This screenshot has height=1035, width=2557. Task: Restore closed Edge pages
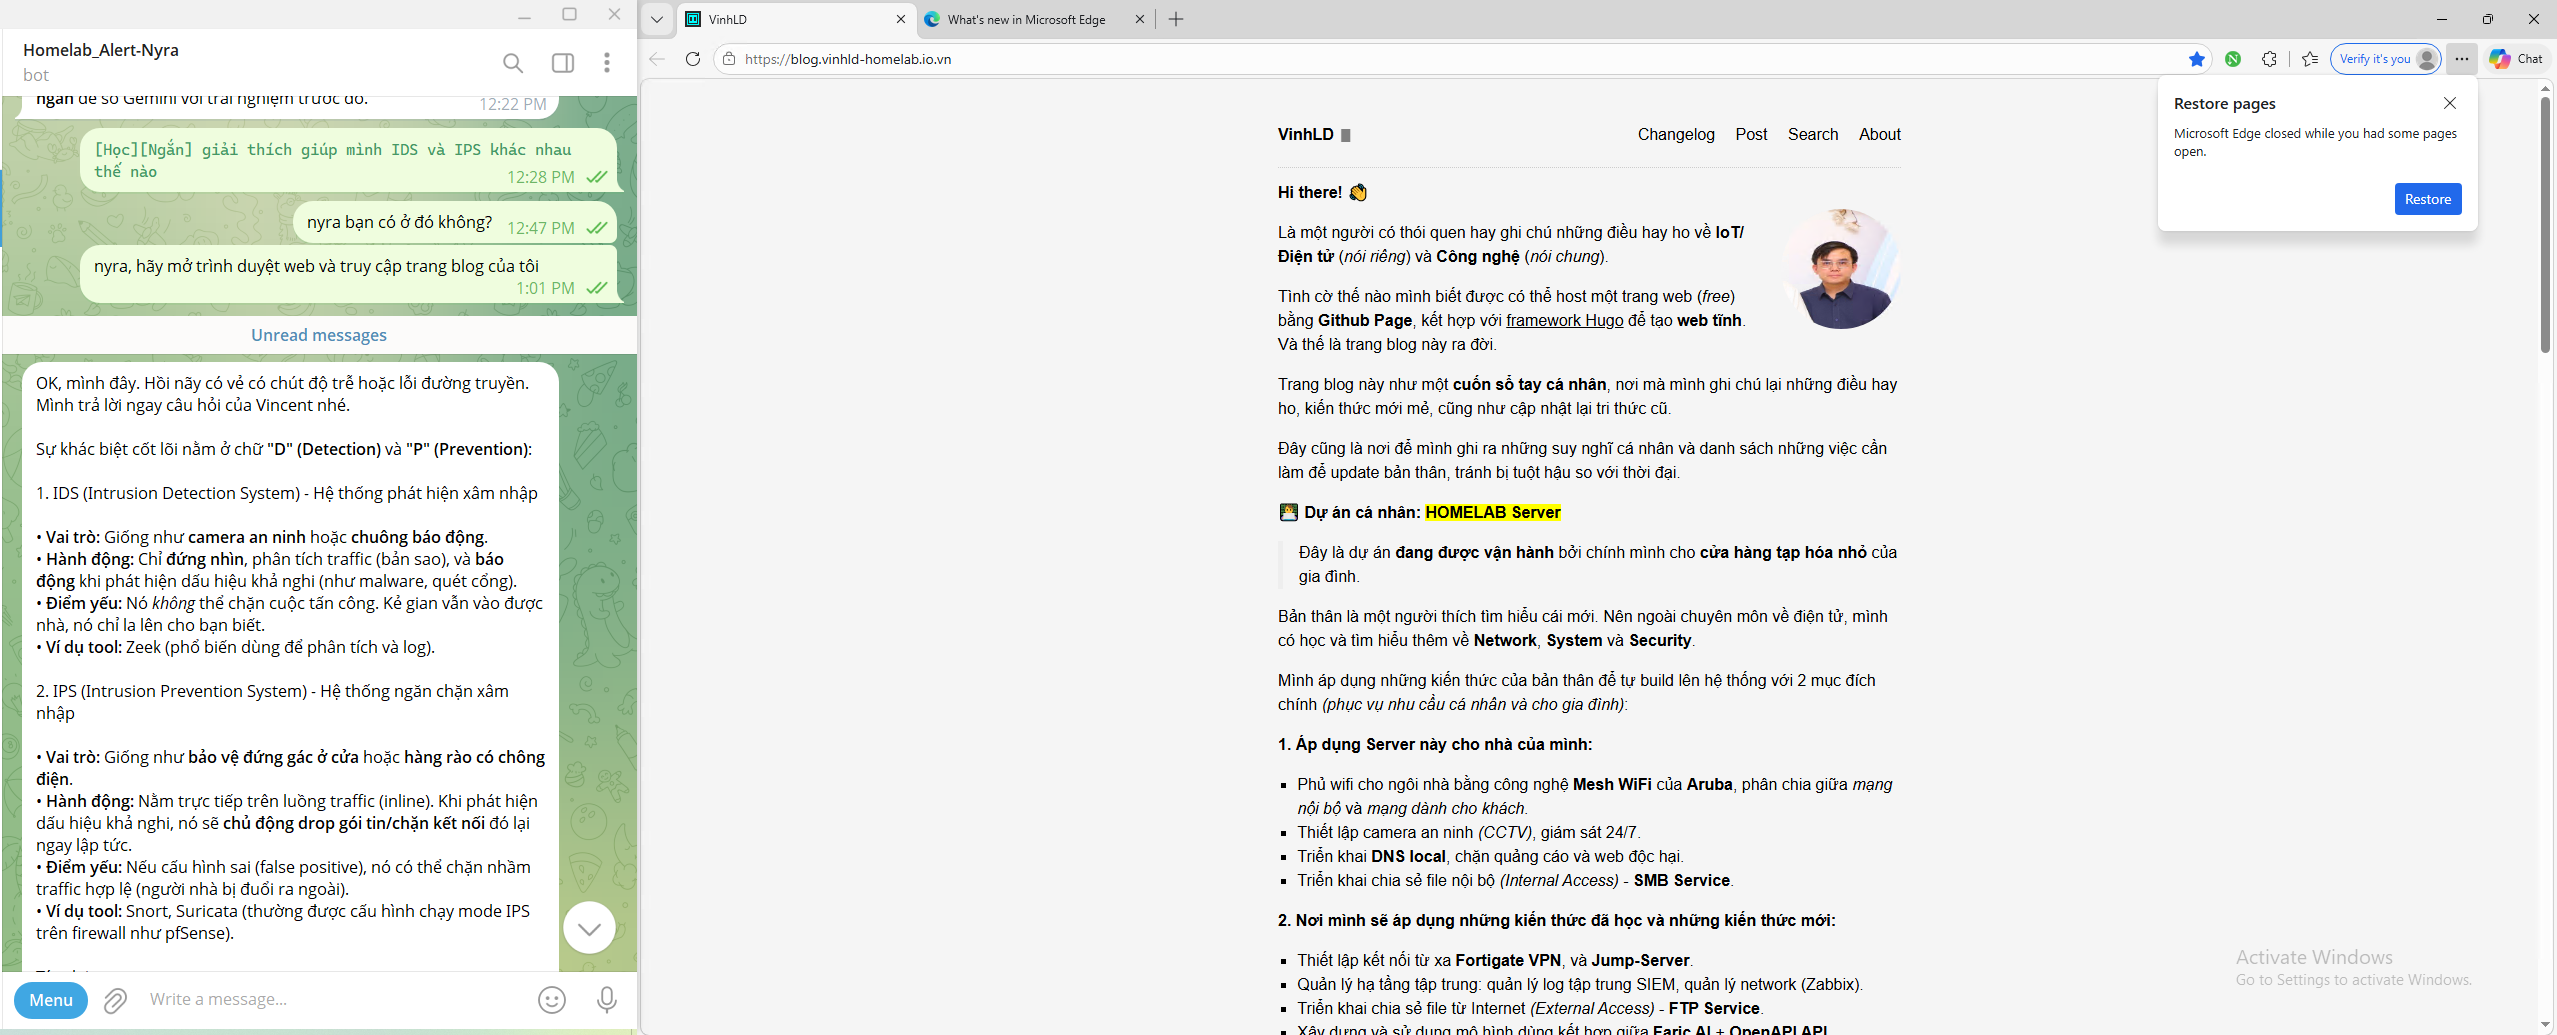(2428, 199)
